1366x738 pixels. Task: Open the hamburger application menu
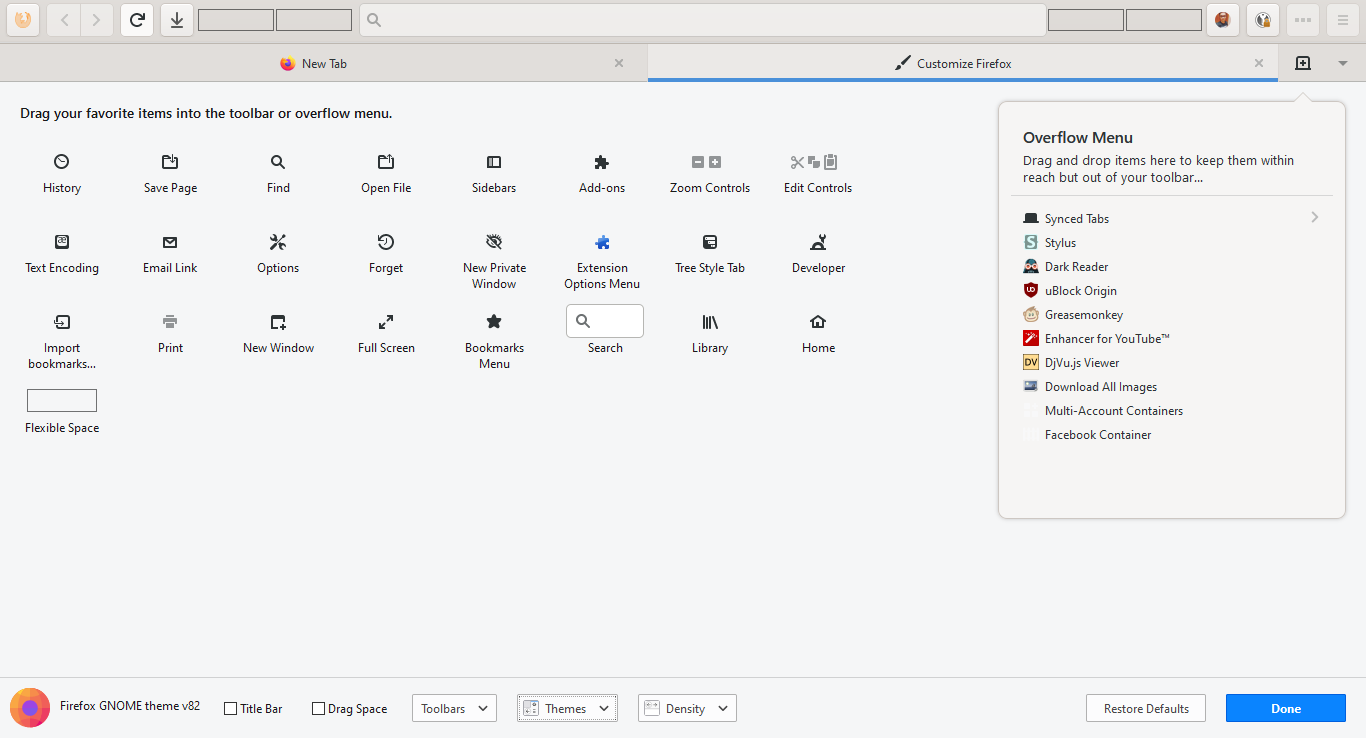pos(1343,19)
